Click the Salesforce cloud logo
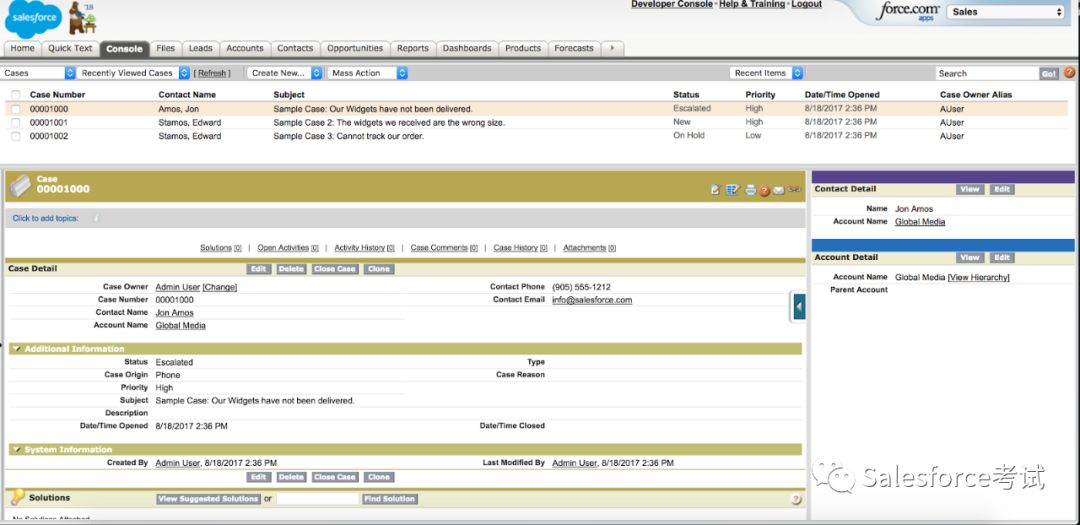This screenshot has width=1080, height=525. coord(32,19)
